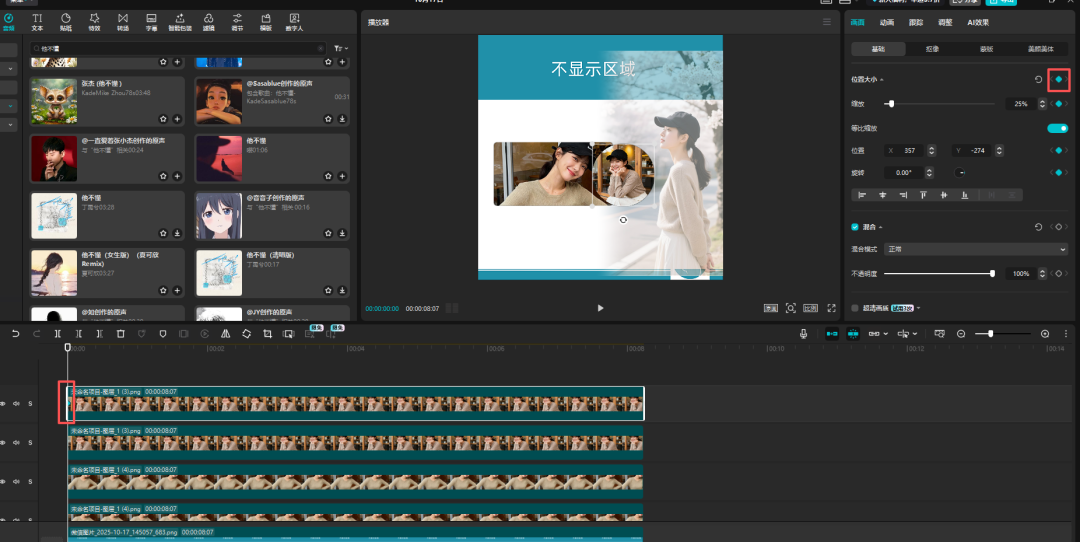The width and height of the screenshot is (1080, 542).
Task: Click the delete trash icon in timeline toolbar
Action: (x=120, y=333)
